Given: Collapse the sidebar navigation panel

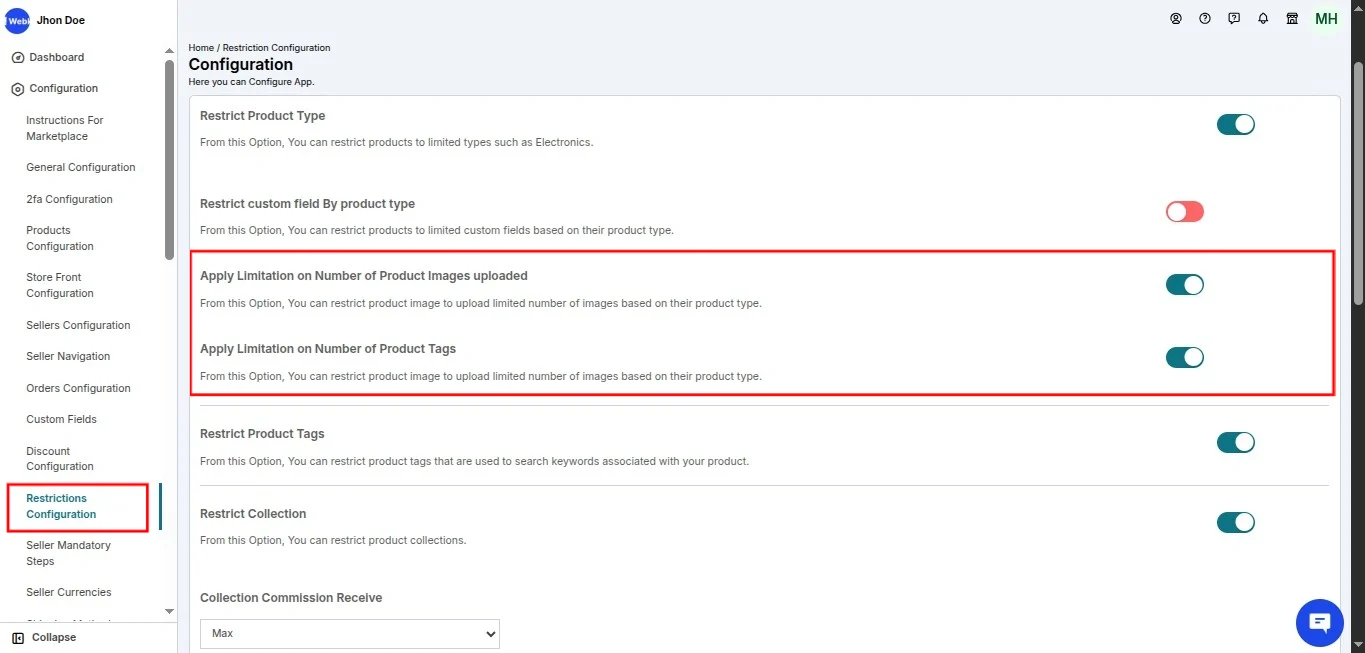Looking at the screenshot, I should coord(44,638).
